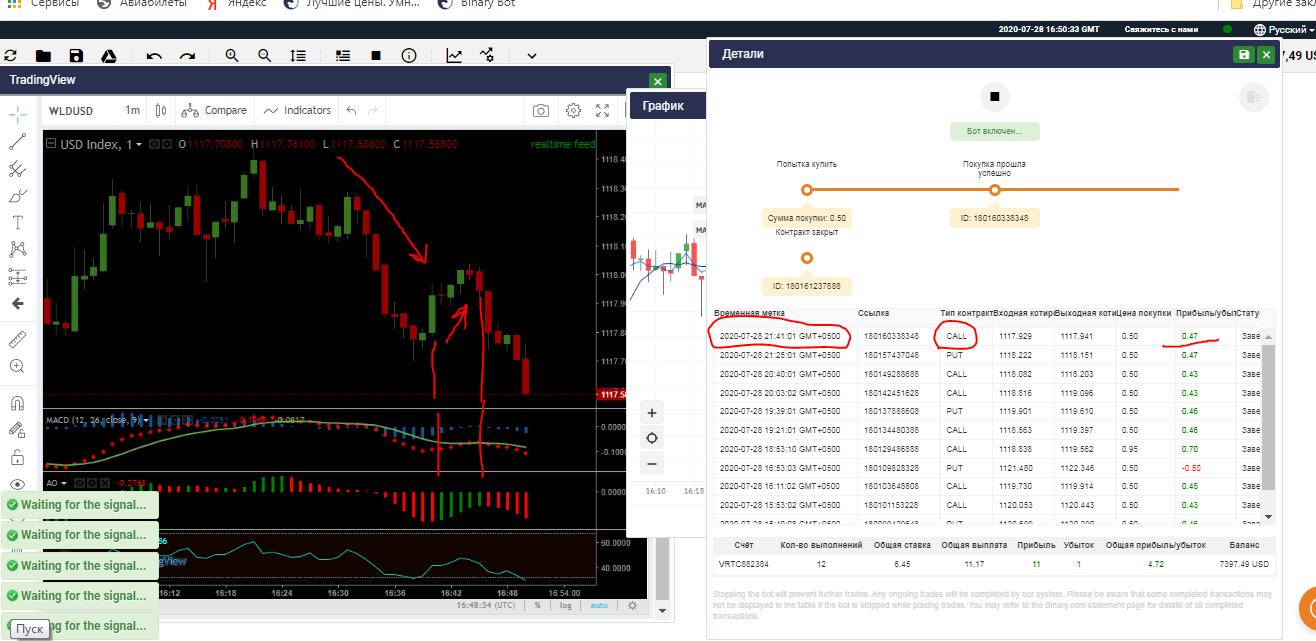Viewport: 1316px width, 641px height.
Task: Stop the bot in the Детали panel
Action: 994,97
